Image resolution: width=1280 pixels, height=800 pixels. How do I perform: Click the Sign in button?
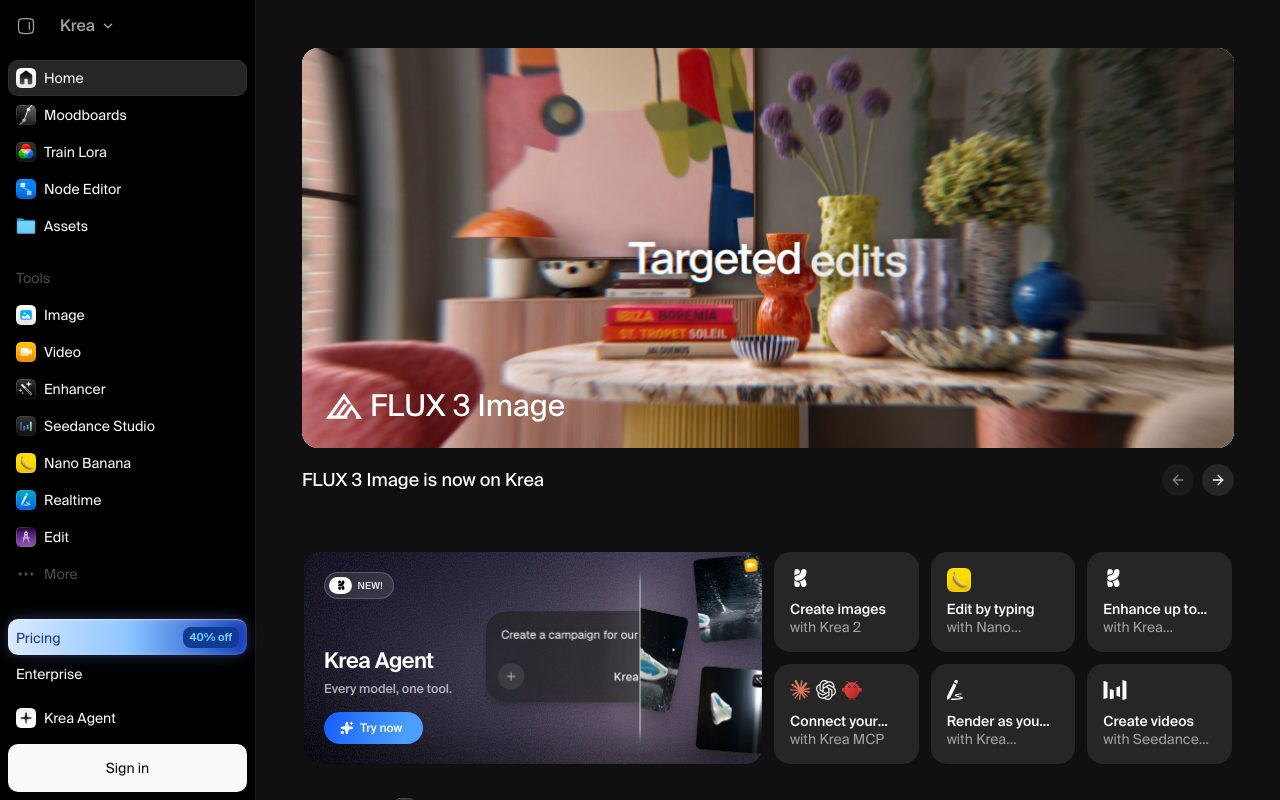click(127, 768)
